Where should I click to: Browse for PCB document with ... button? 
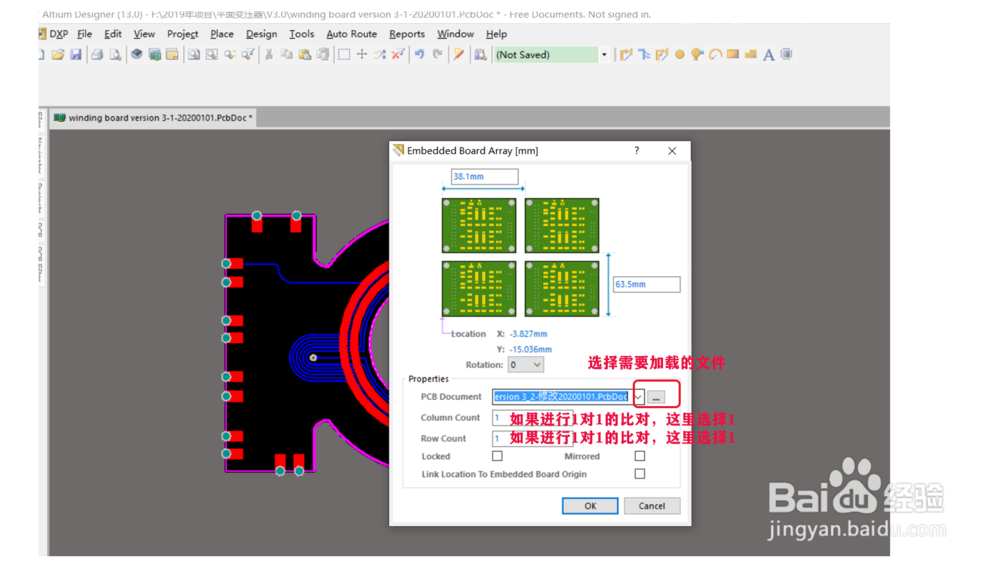656,397
